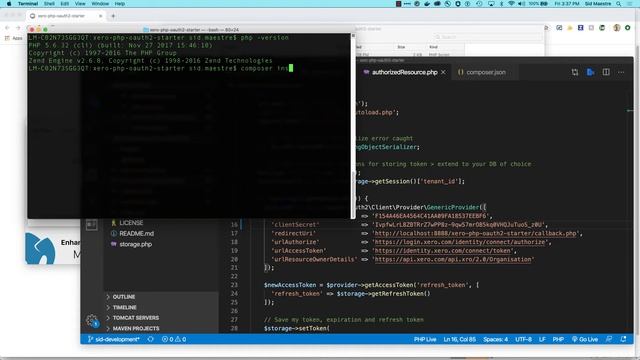Click the green circular browser extension icon
Viewport: 640px width, 360px height.
coord(627,28)
